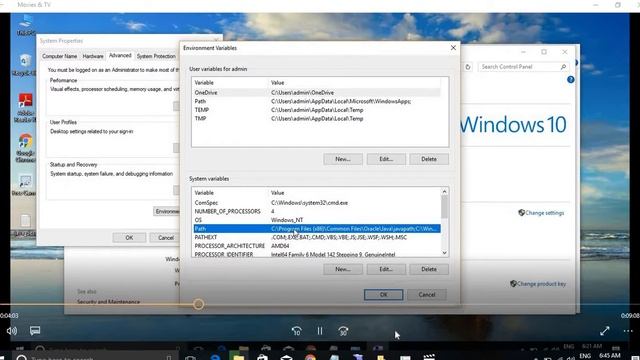Select the TMP user variable row
Viewport: 640px width, 360px height.
317,118
